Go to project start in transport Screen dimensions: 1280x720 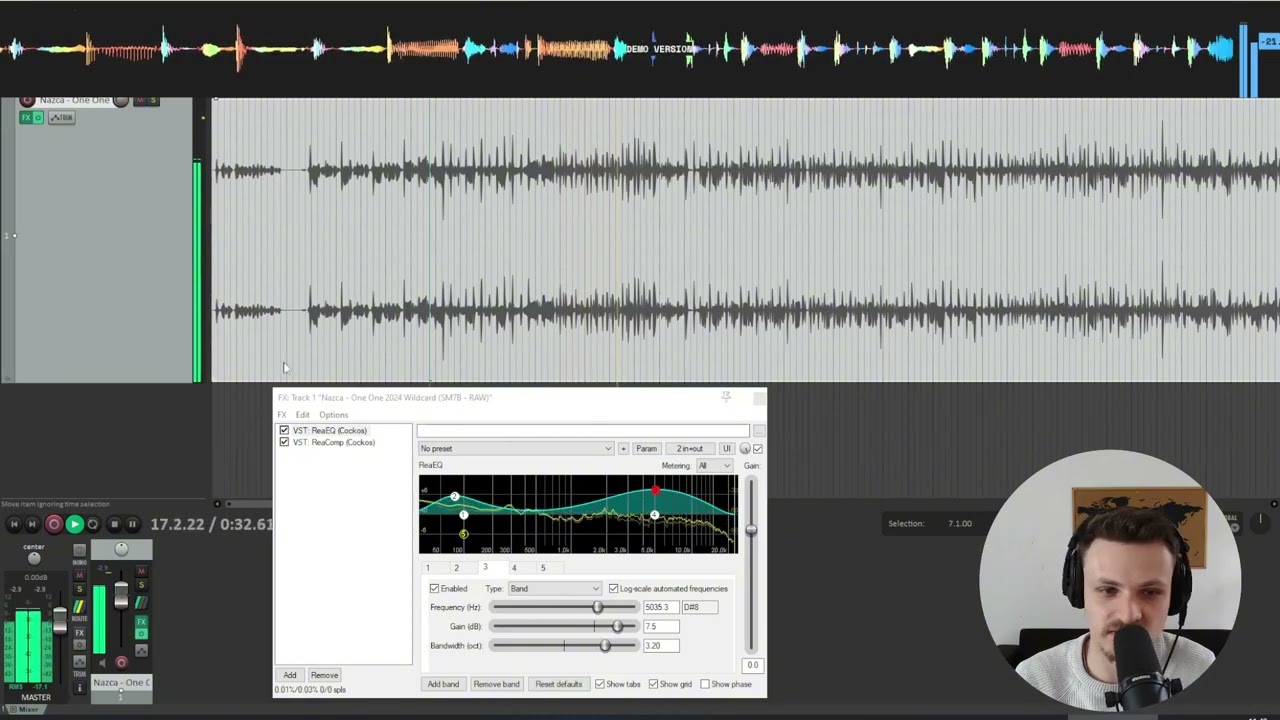click(x=14, y=524)
